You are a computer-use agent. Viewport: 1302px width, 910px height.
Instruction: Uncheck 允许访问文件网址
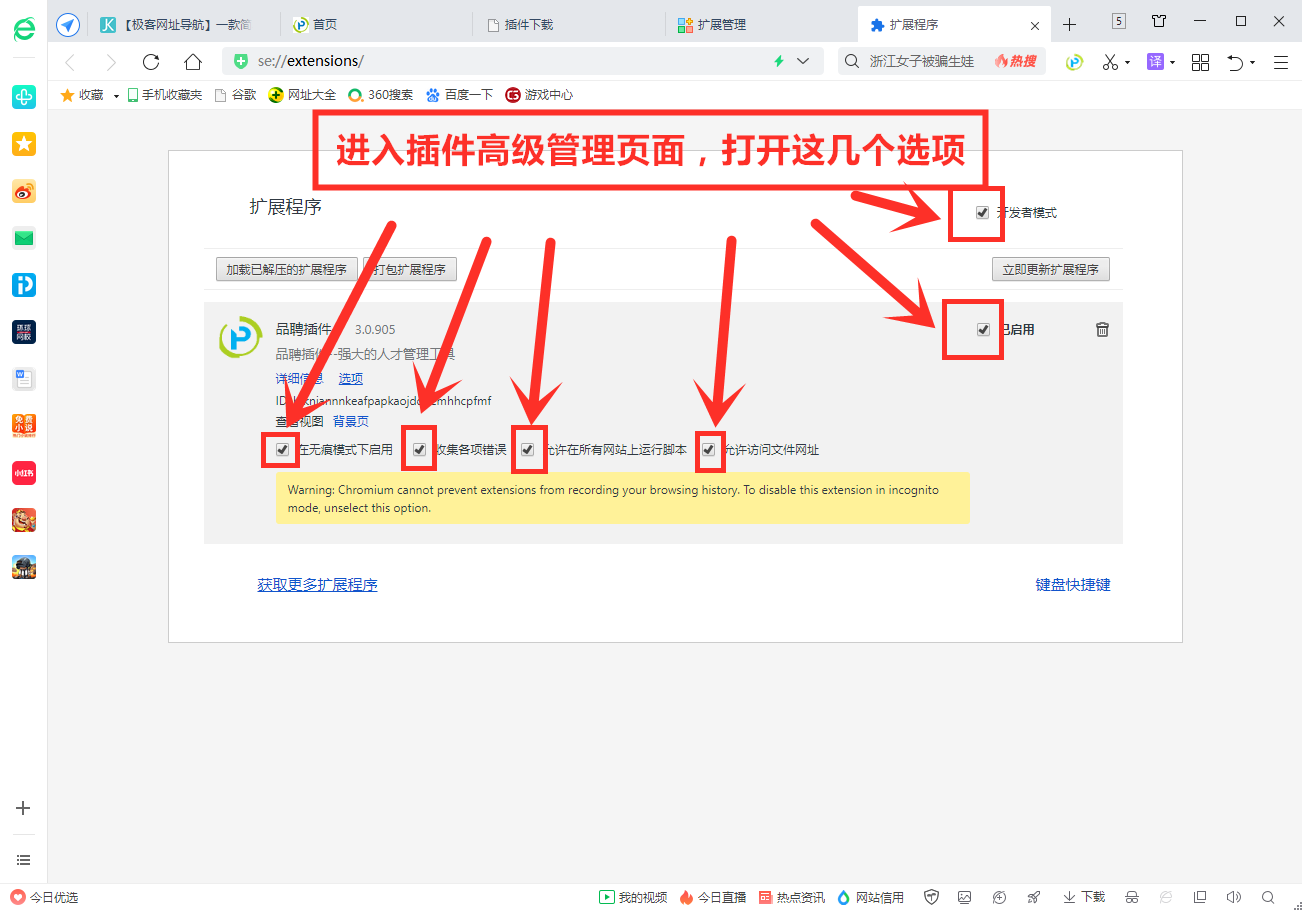point(710,450)
